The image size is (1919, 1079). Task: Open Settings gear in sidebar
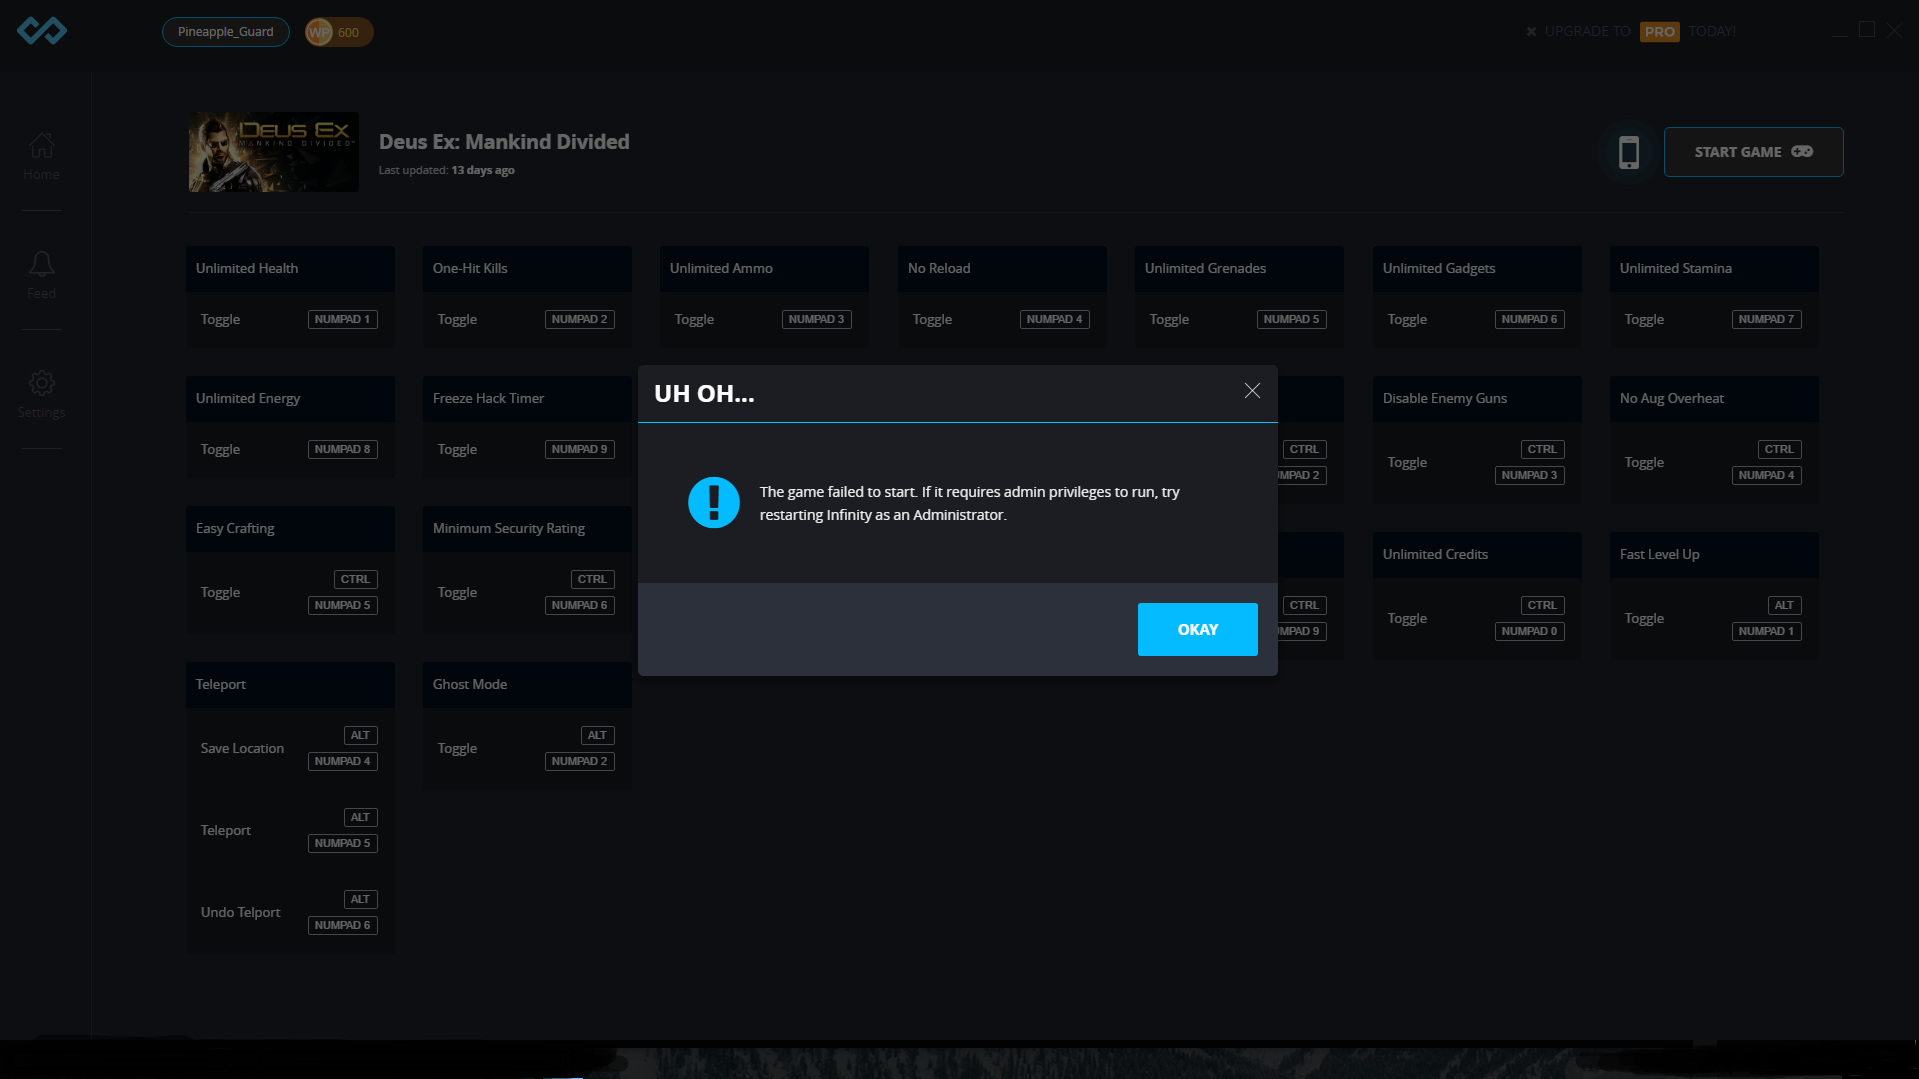tap(41, 394)
